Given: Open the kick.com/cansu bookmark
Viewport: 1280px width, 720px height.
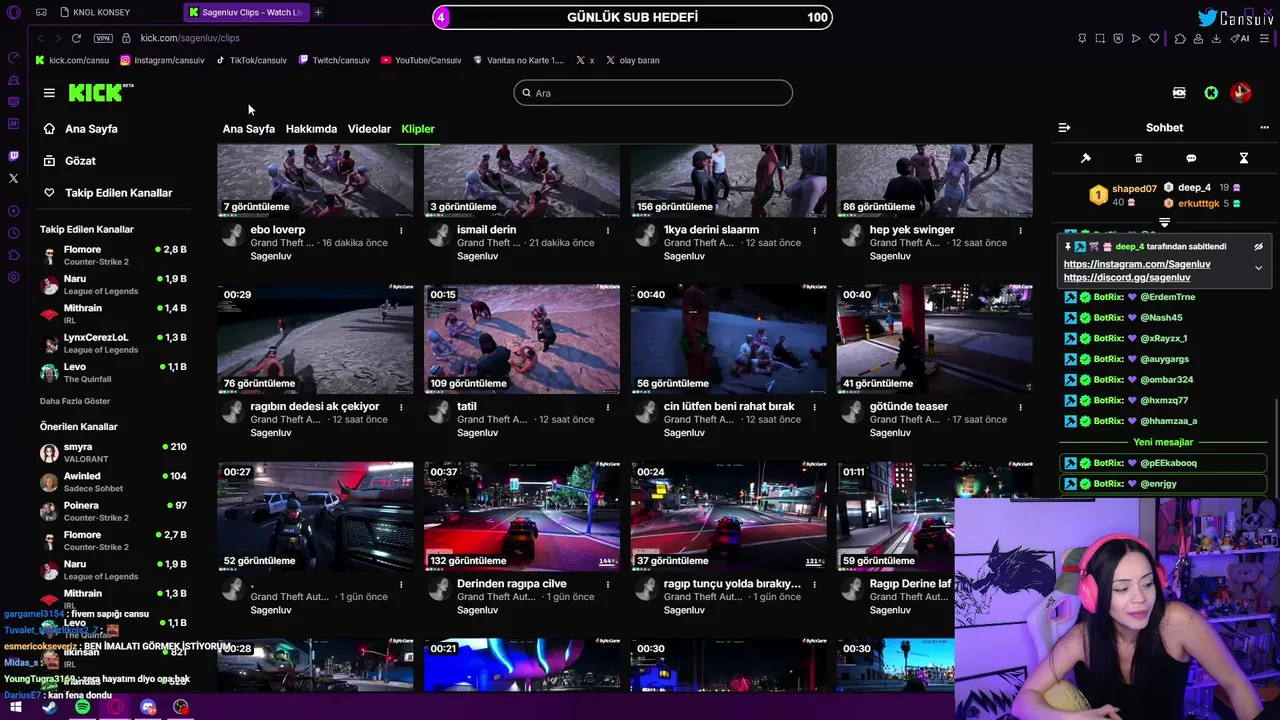Looking at the screenshot, I should [x=72, y=60].
